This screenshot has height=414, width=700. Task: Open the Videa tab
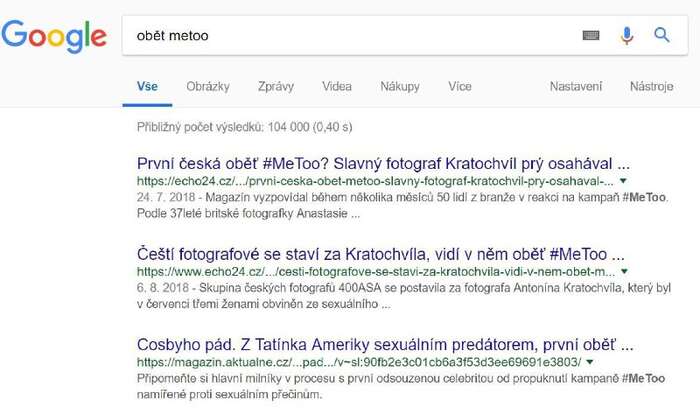pyautogui.click(x=337, y=86)
